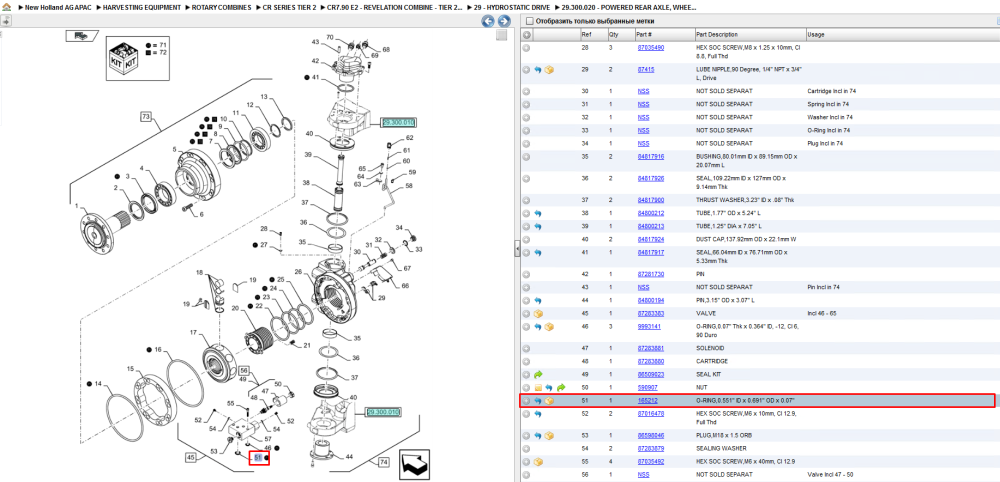1000x482 pixels.
Task: Click package icon in PLUG row 53
Action: tap(549, 435)
